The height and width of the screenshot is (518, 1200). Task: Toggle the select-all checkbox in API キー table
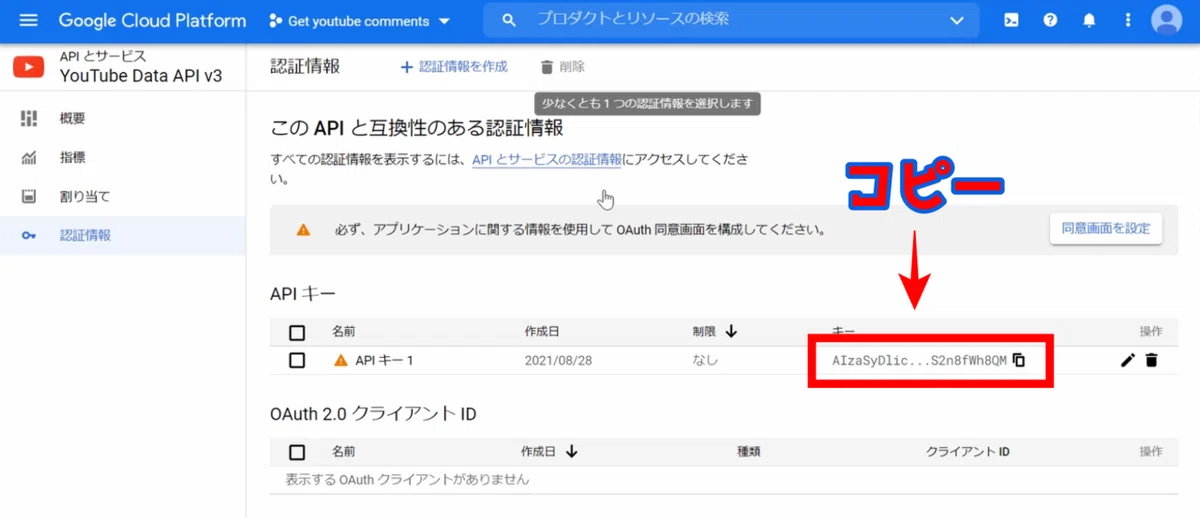[297, 332]
